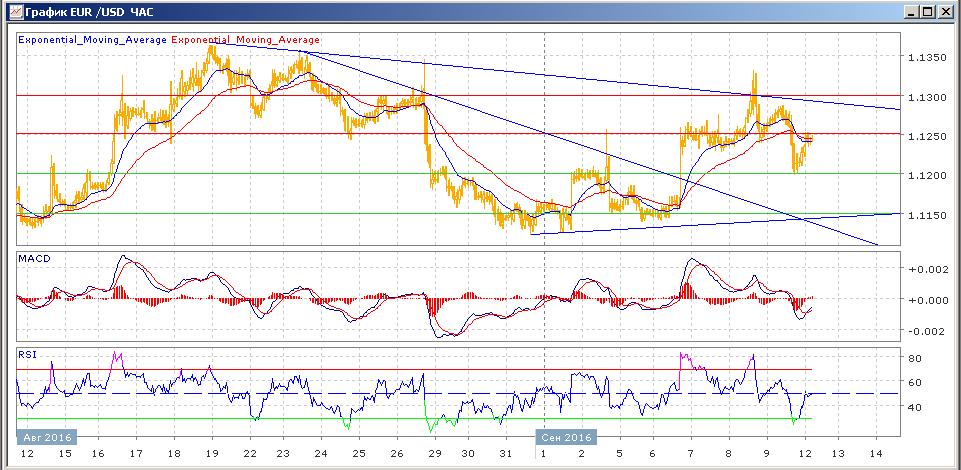Click the September date label 12 preceding 13
Image resolution: width=961 pixels, height=470 pixels.
[805, 454]
